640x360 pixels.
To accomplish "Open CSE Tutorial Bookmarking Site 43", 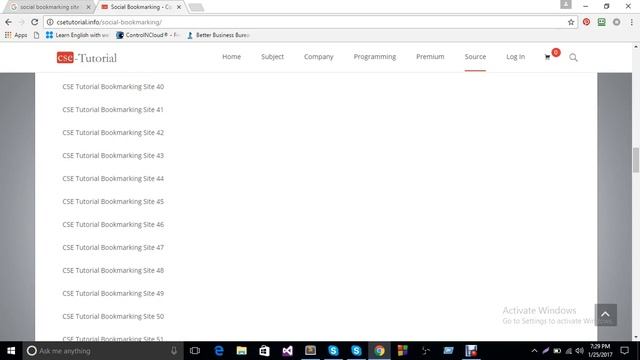I will [x=113, y=156].
